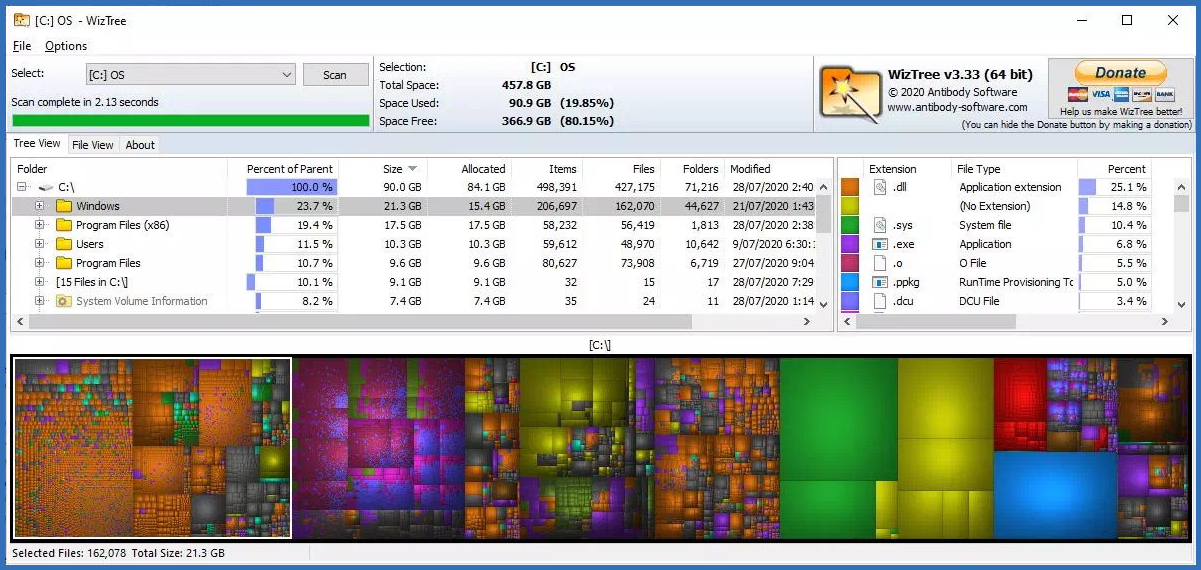Click the Users folder icon

64,244
